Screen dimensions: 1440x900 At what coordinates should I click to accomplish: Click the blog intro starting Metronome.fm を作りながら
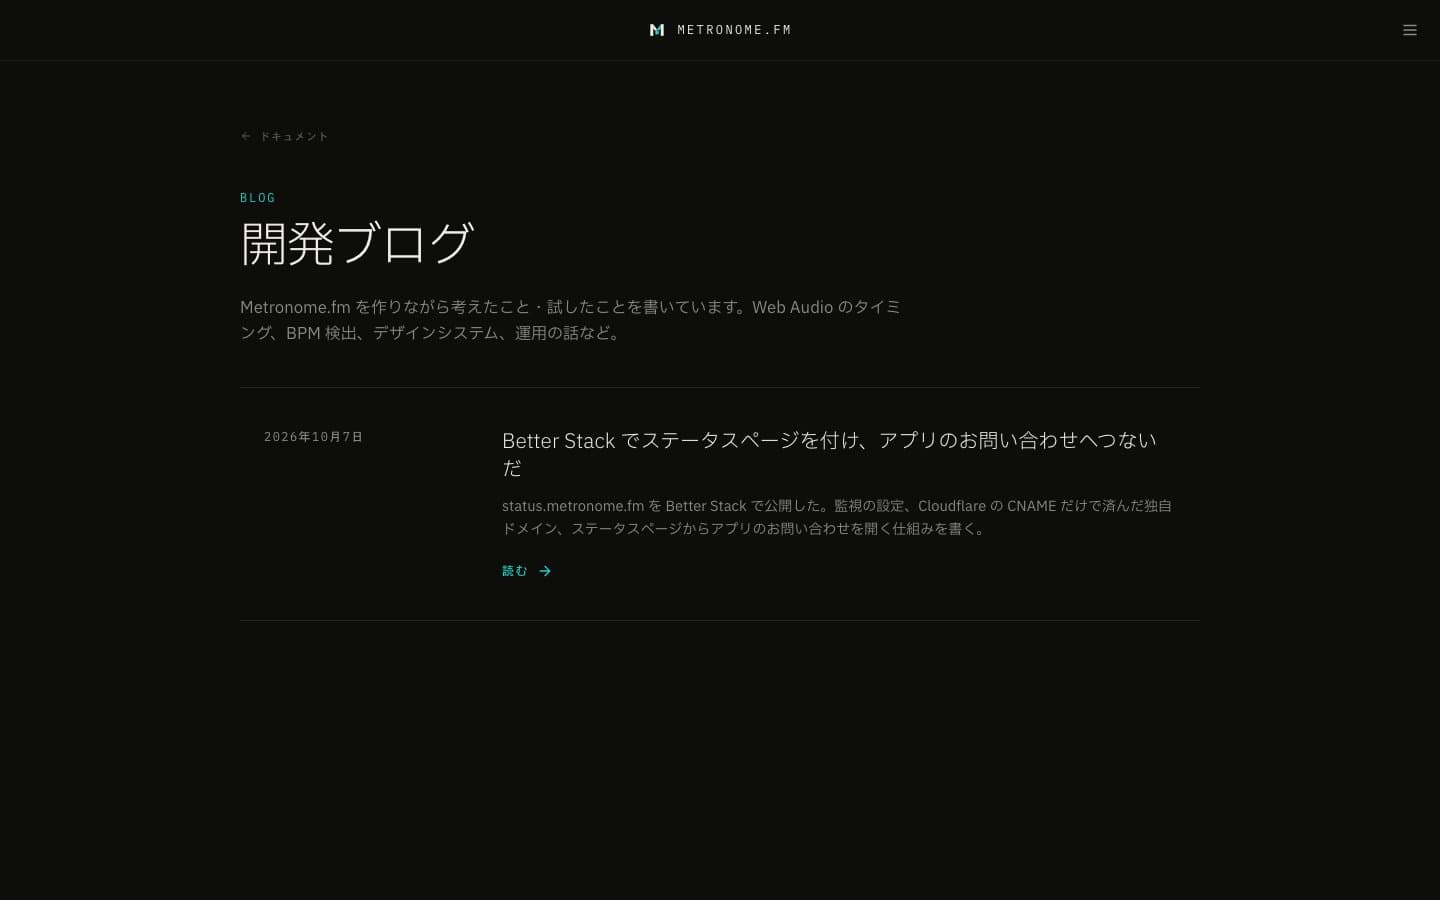(x=570, y=320)
